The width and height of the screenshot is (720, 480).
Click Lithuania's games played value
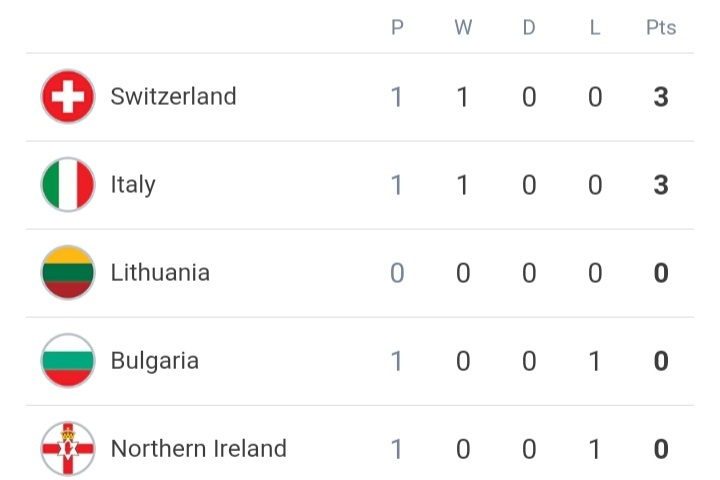tap(397, 273)
